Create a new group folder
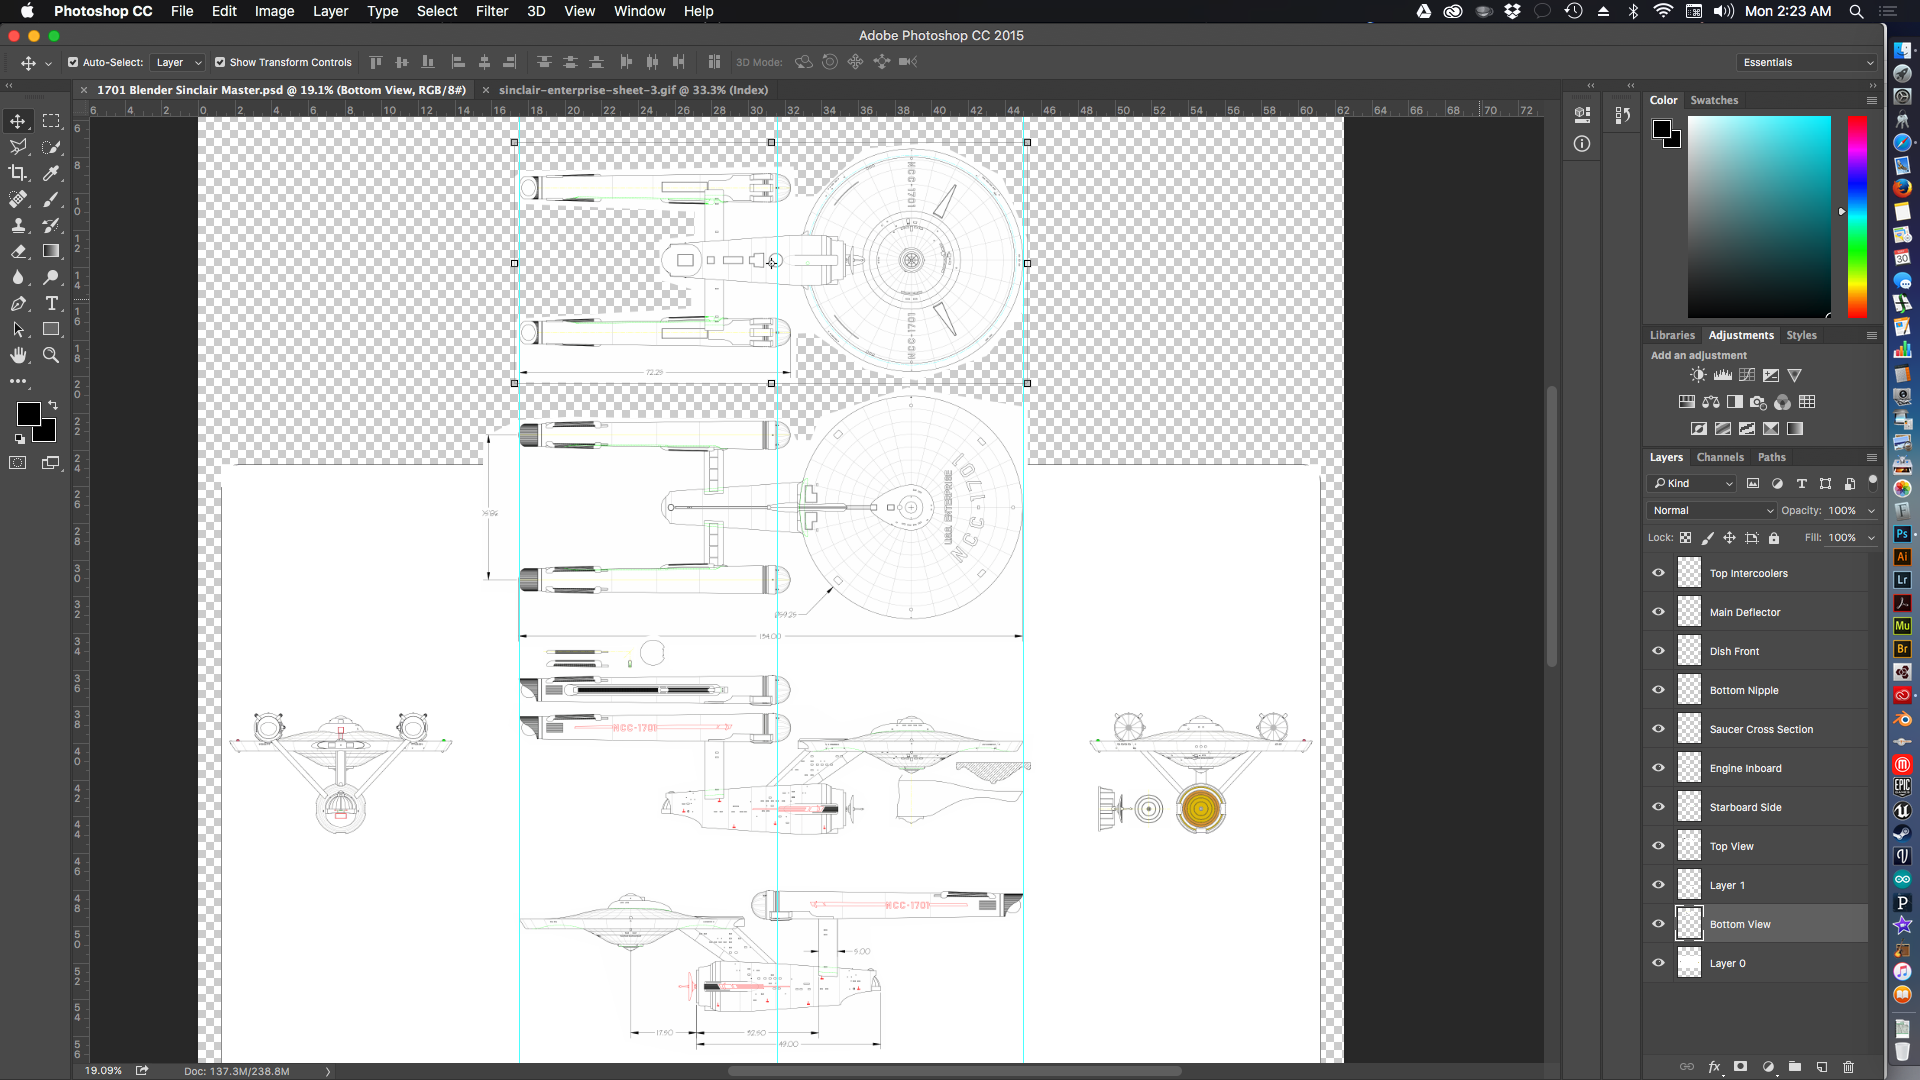The height and width of the screenshot is (1080, 1920). [1795, 1067]
